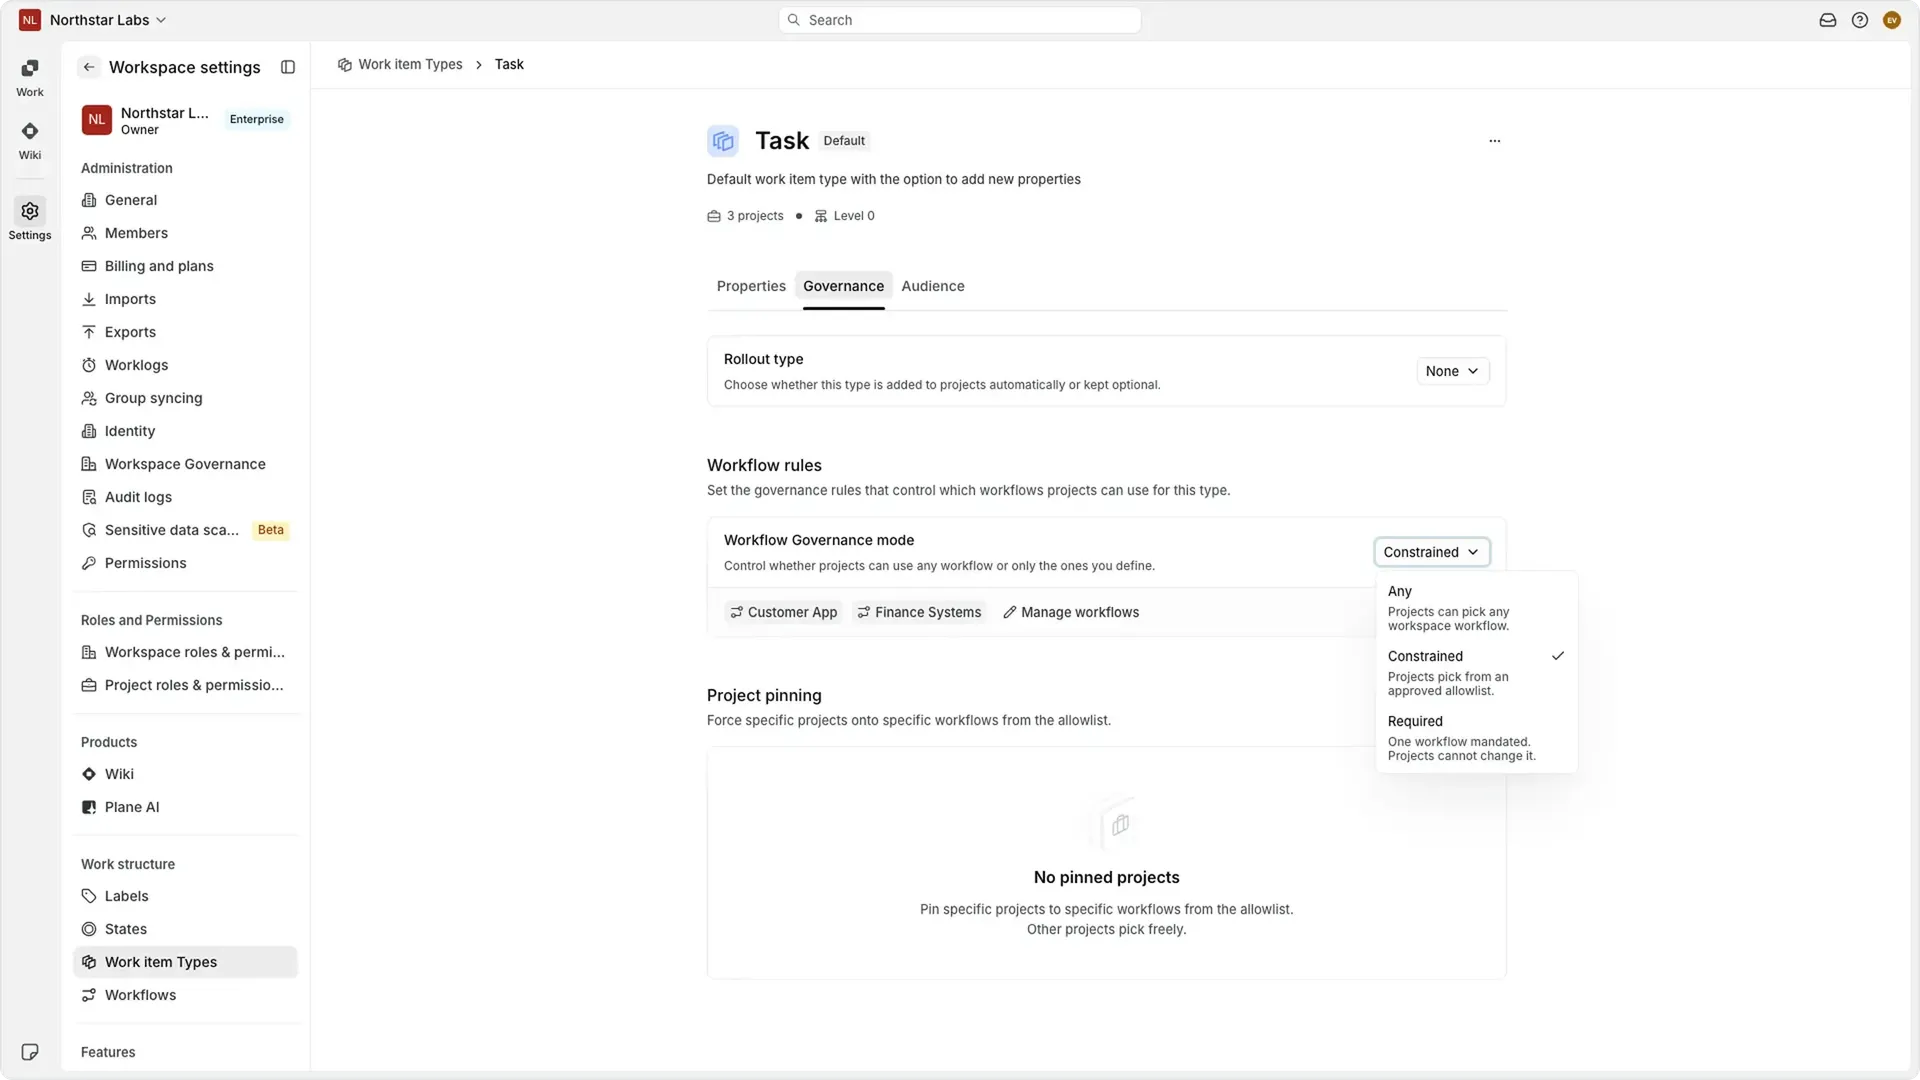
Task: Switch to the Properties tab
Action: click(x=751, y=286)
